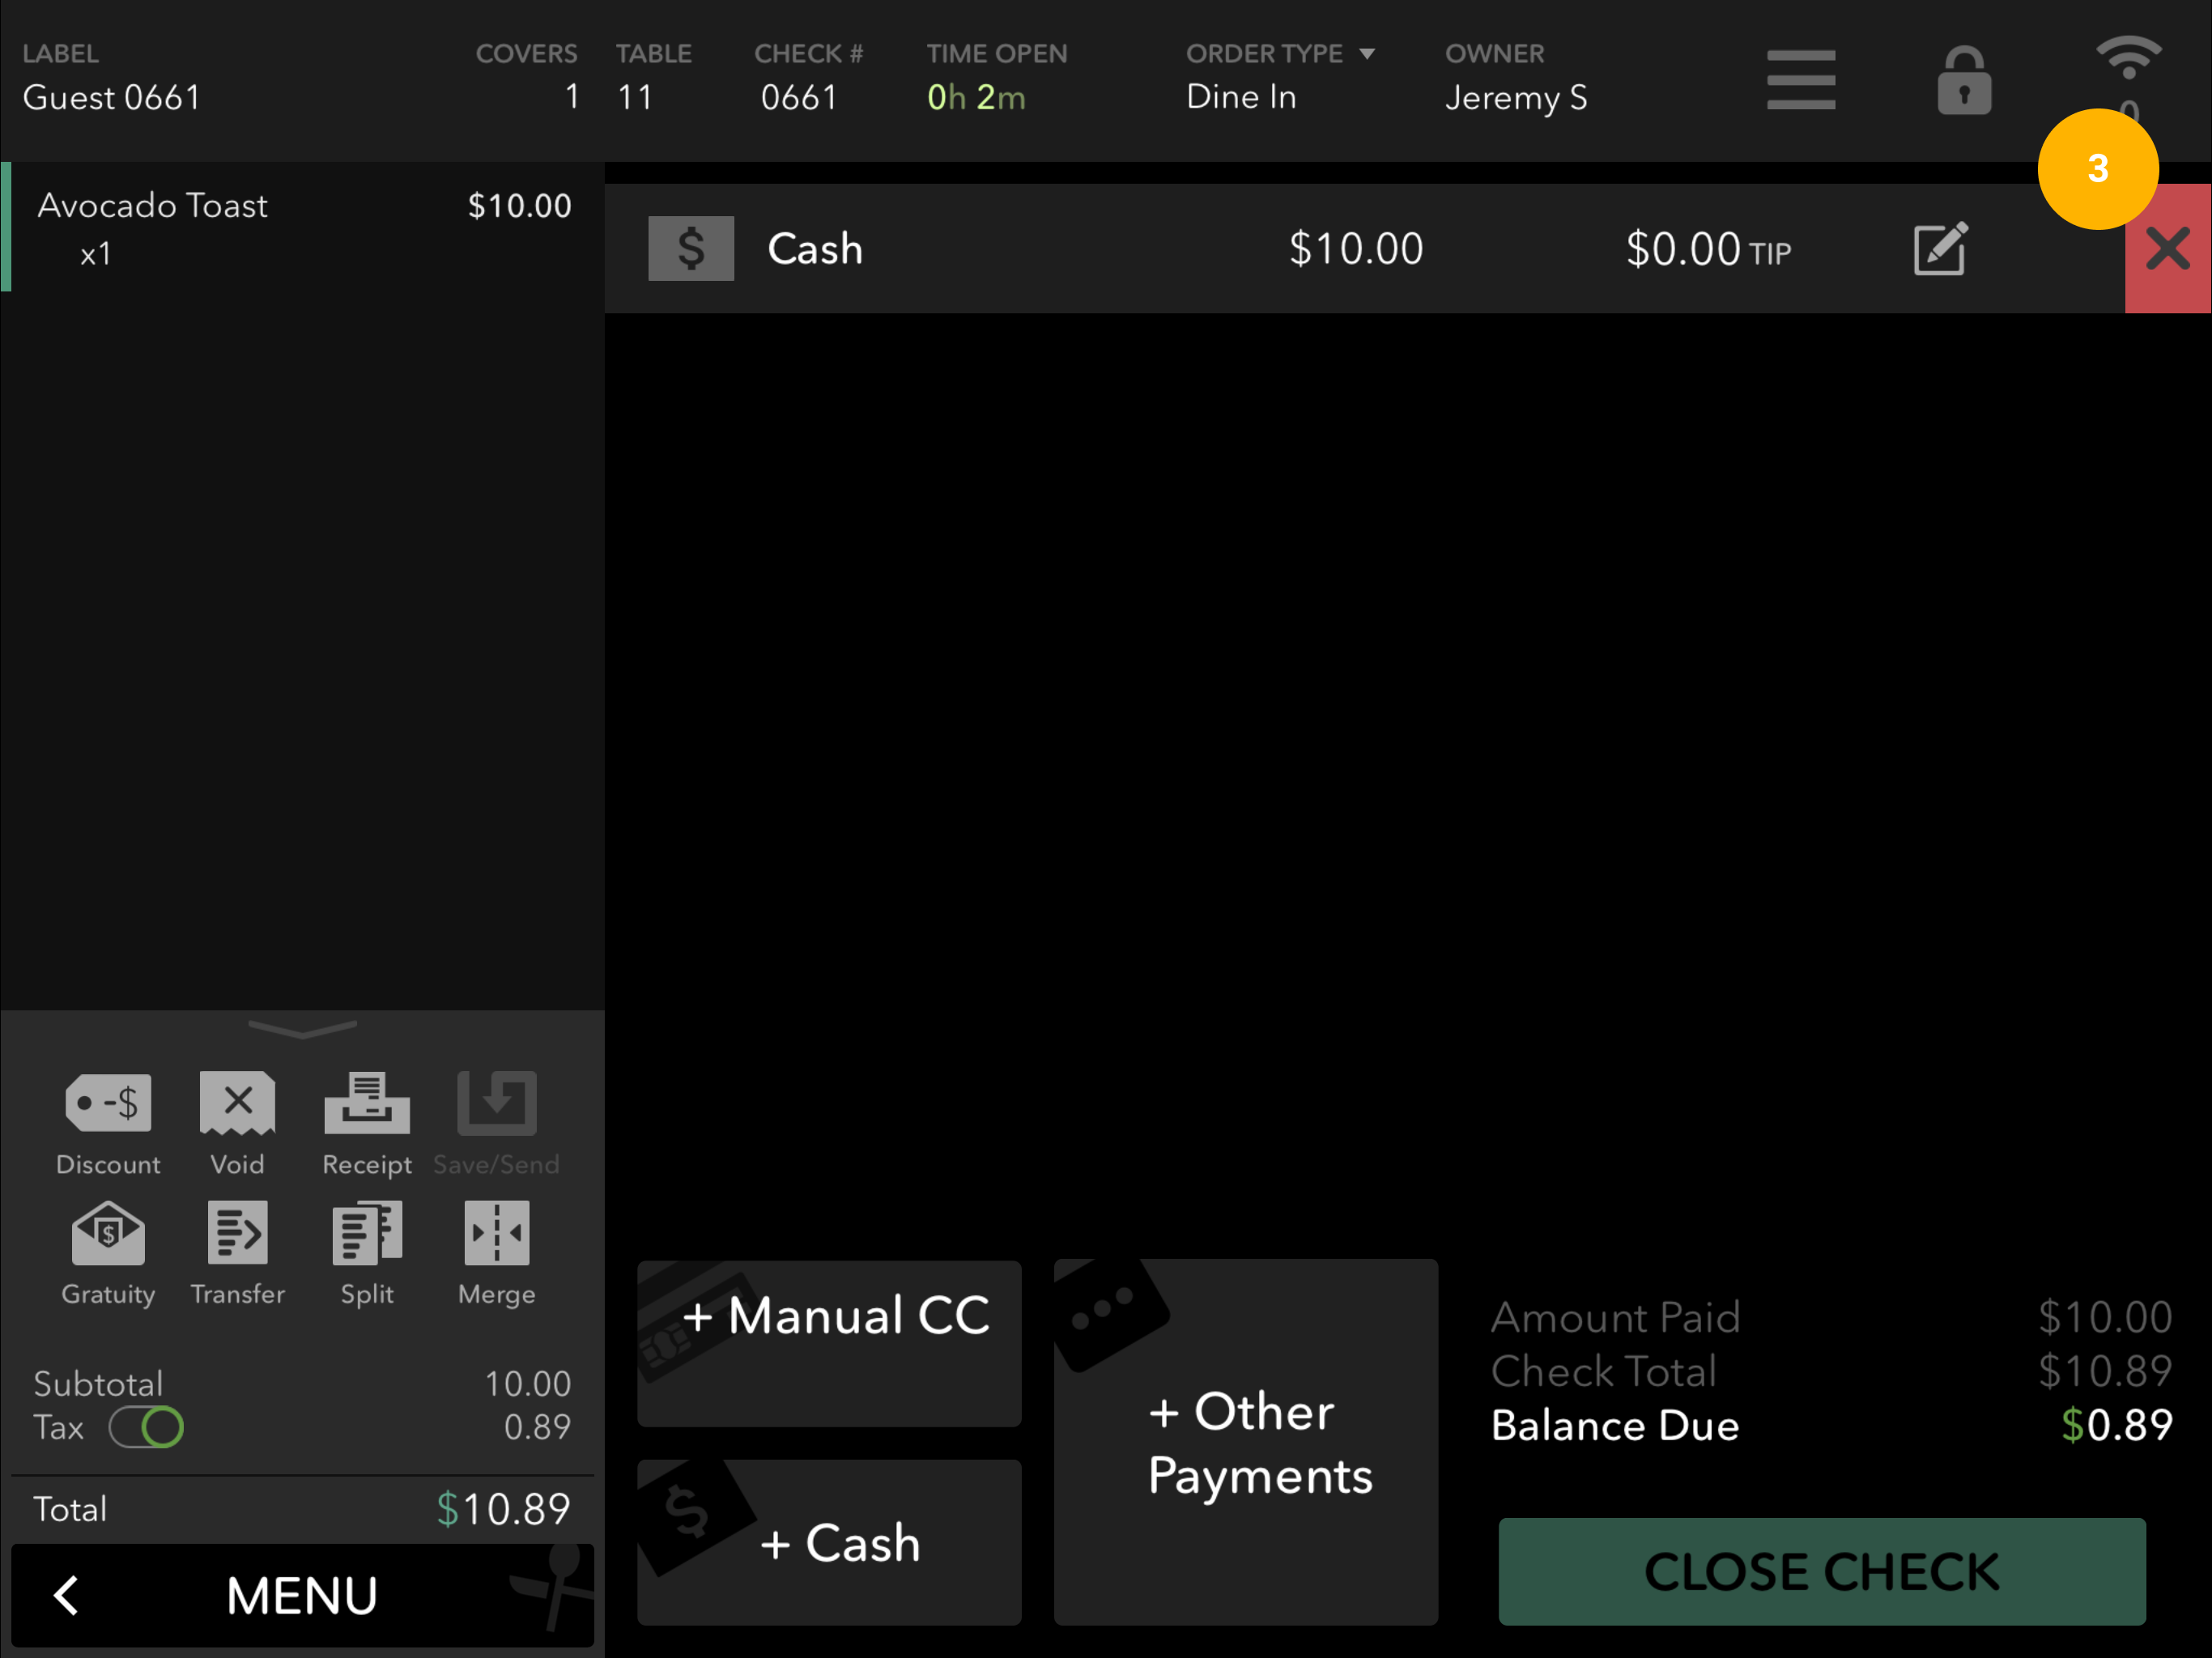
Task: Add a Cash payment
Action: click(829, 1542)
